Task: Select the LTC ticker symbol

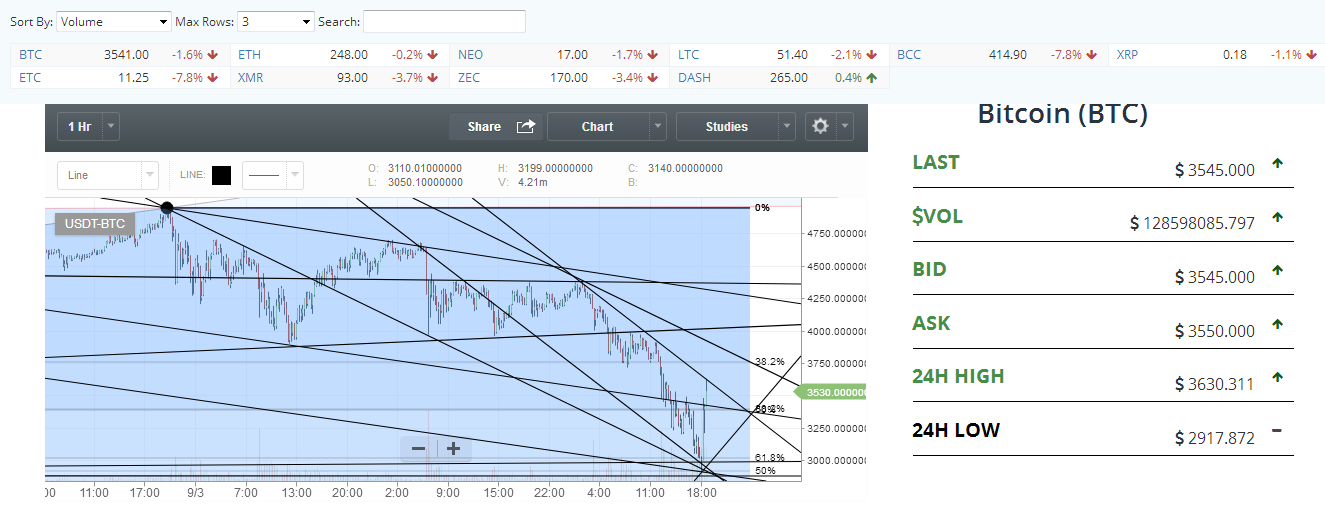Action: [688, 55]
